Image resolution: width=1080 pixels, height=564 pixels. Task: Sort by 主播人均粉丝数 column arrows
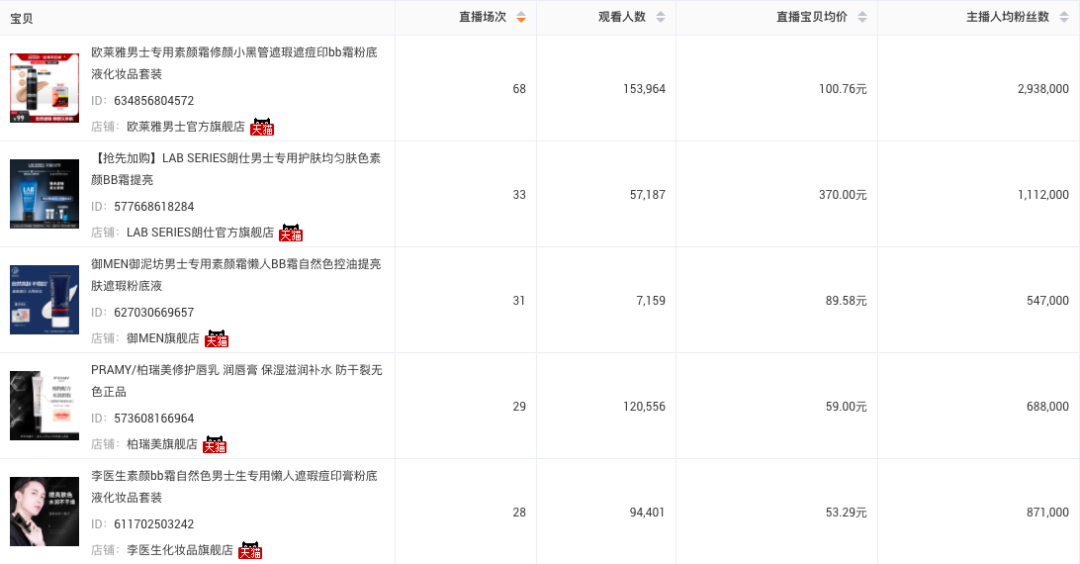tap(1063, 17)
